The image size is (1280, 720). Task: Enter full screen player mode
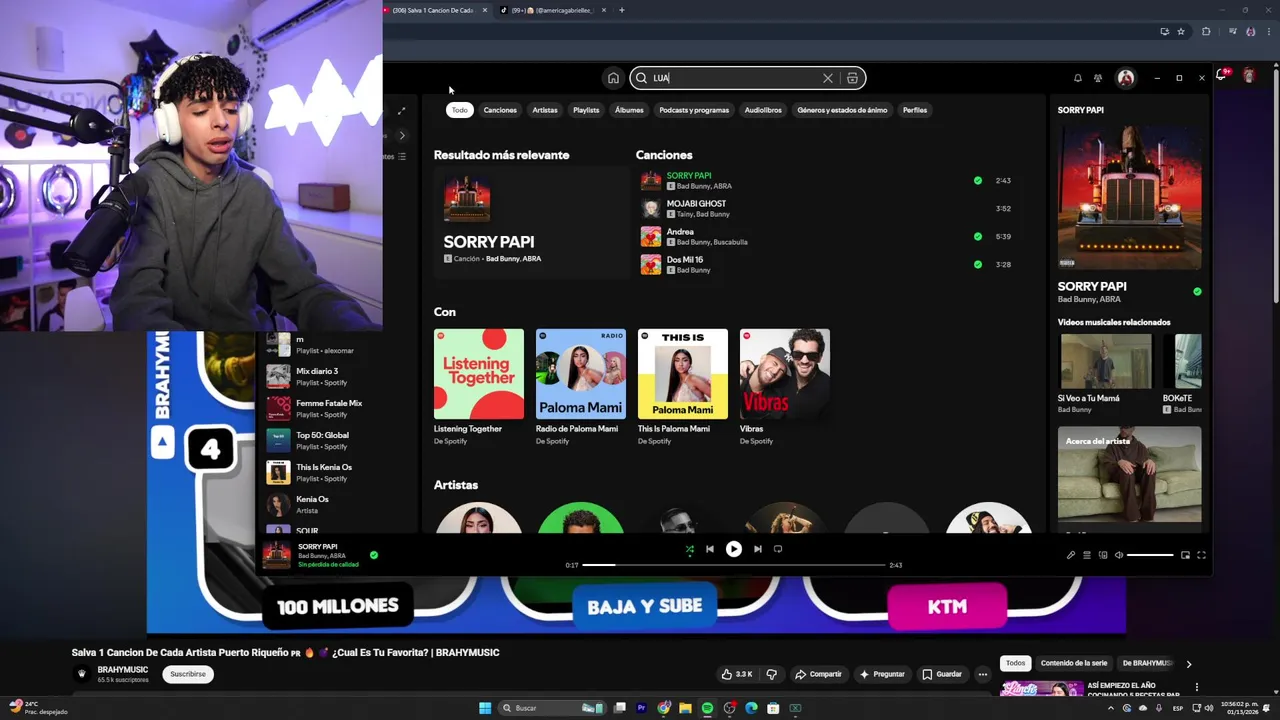[1202, 555]
